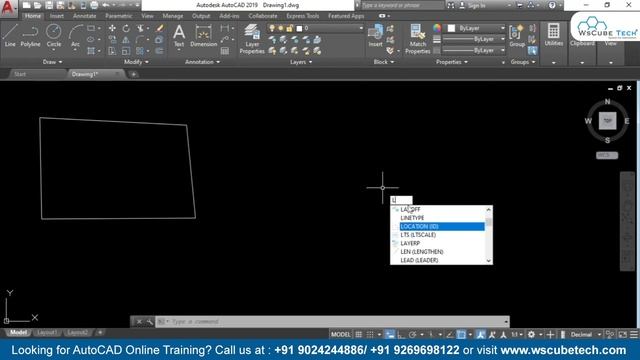Toggle grid display in status bar
The width and height of the screenshot is (640, 360).
358,334
